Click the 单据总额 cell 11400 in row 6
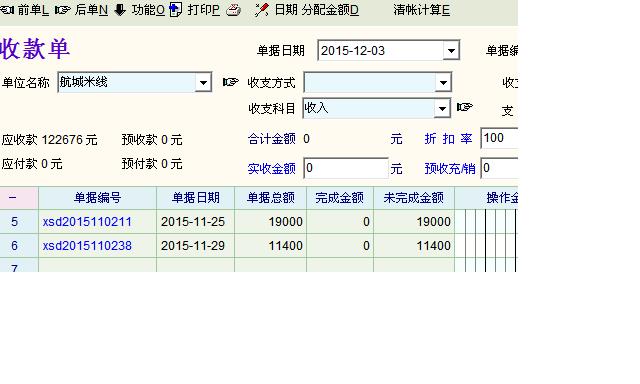Image resolution: width=640 pixels, height=384 pixels. click(x=271, y=246)
